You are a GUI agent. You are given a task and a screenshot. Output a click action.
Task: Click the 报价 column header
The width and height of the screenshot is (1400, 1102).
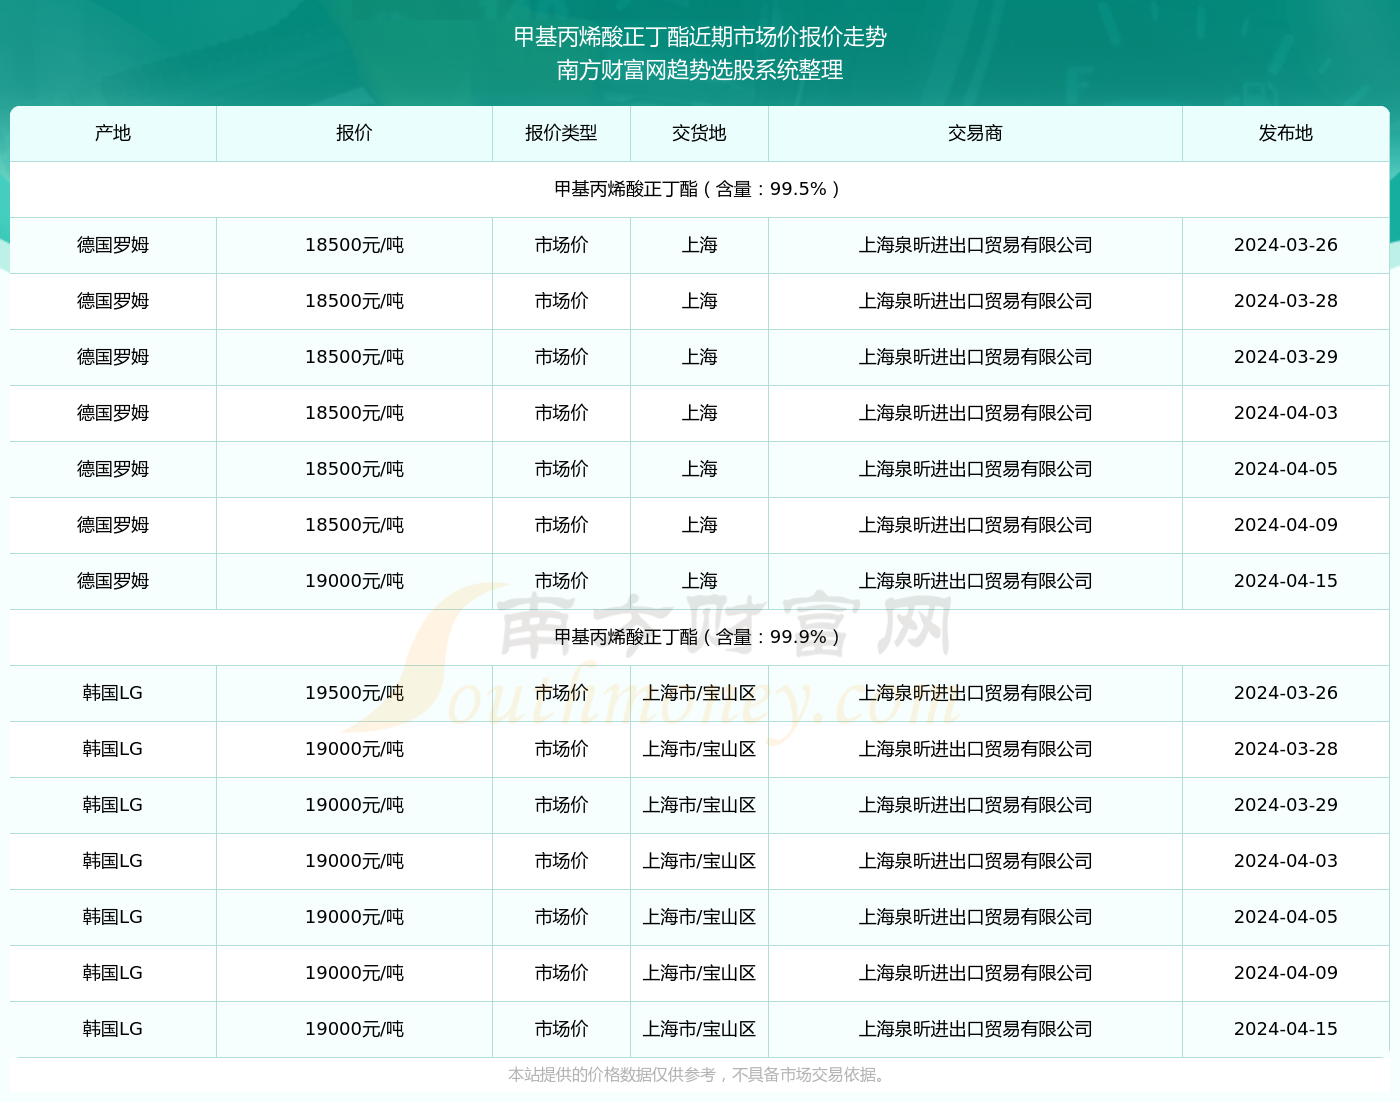click(x=354, y=133)
